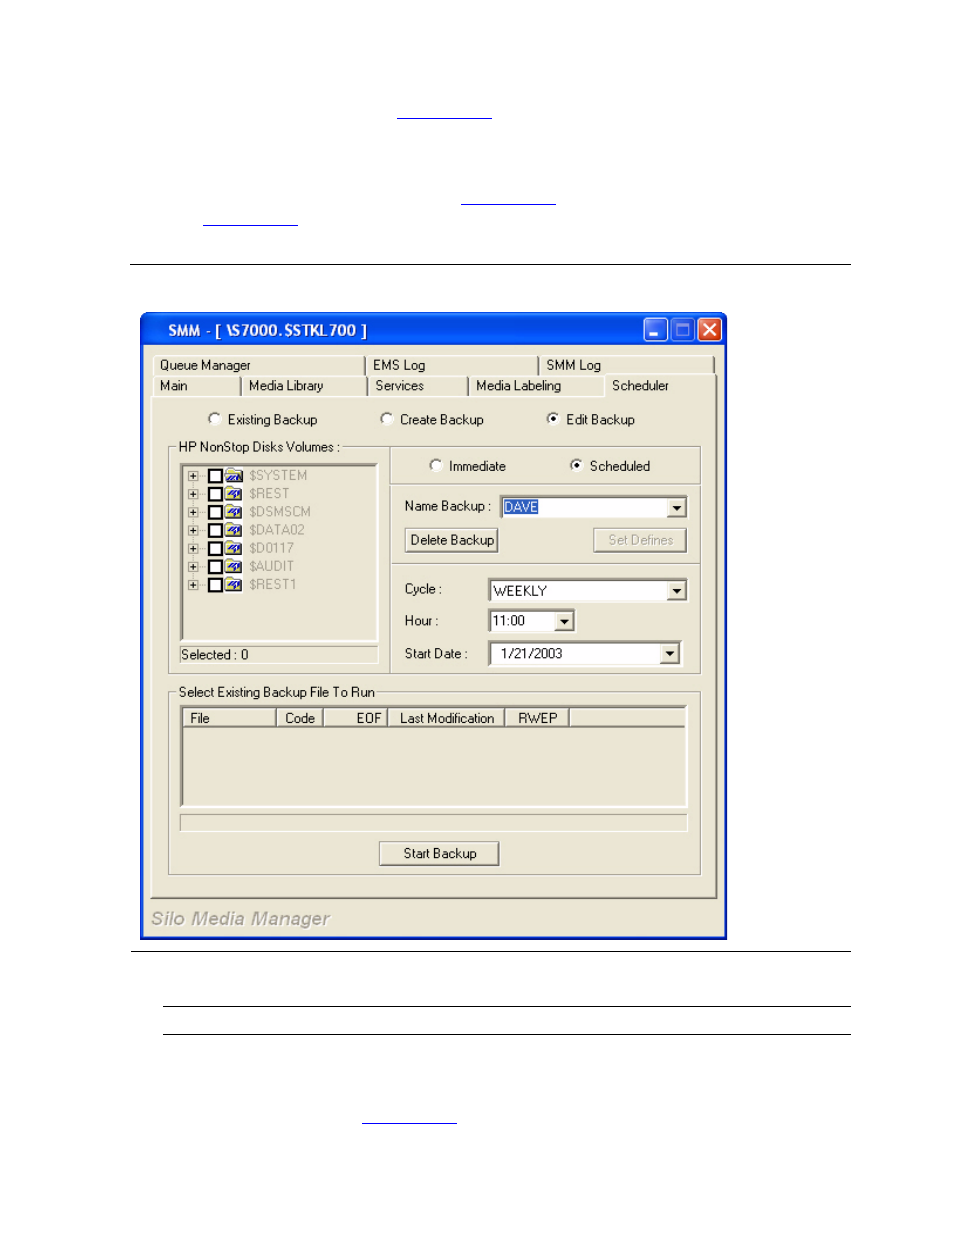The width and height of the screenshot is (954, 1235).
Task: Click the $SYSTEM volume label
Action: [x=278, y=476]
